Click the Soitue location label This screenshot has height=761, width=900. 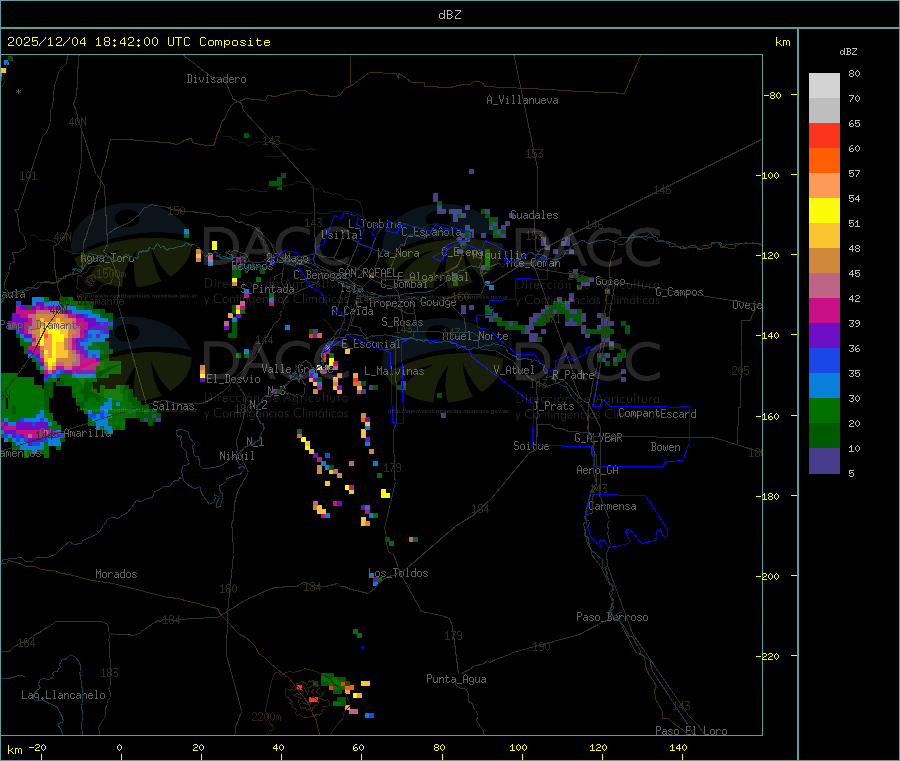tap(531, 446)
